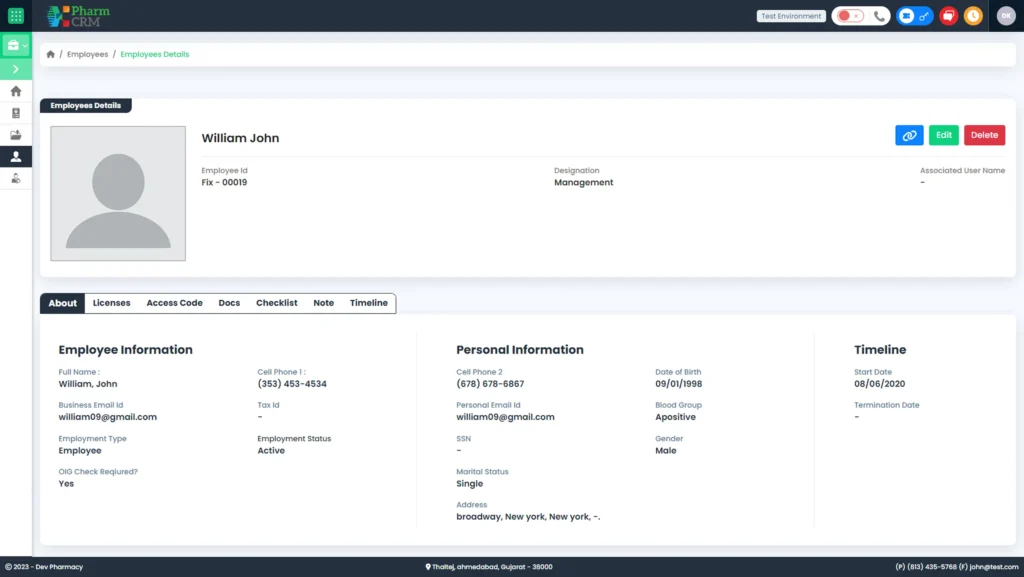Open the chat messages icon

[x=950, y=15]
